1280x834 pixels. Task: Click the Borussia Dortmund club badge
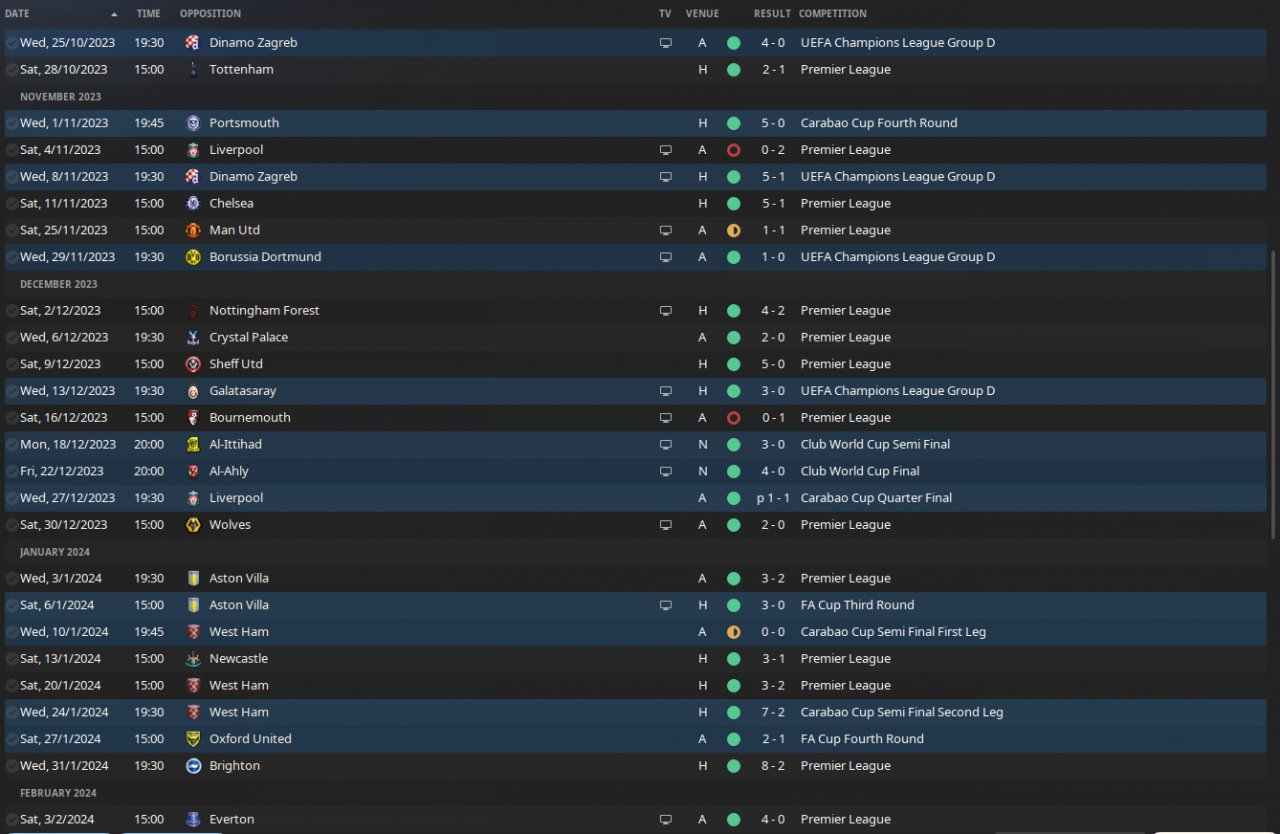point(192,257)
